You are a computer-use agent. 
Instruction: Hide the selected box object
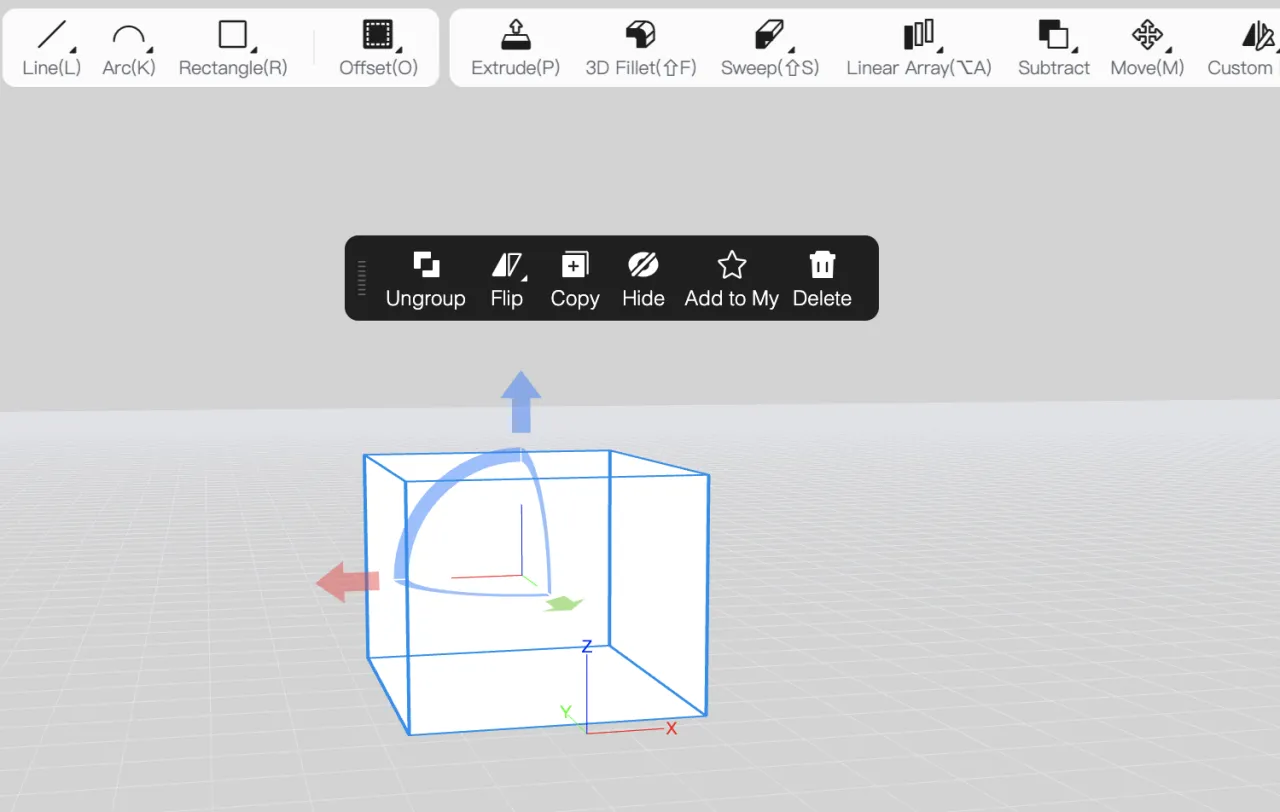(x=643, y=278)
